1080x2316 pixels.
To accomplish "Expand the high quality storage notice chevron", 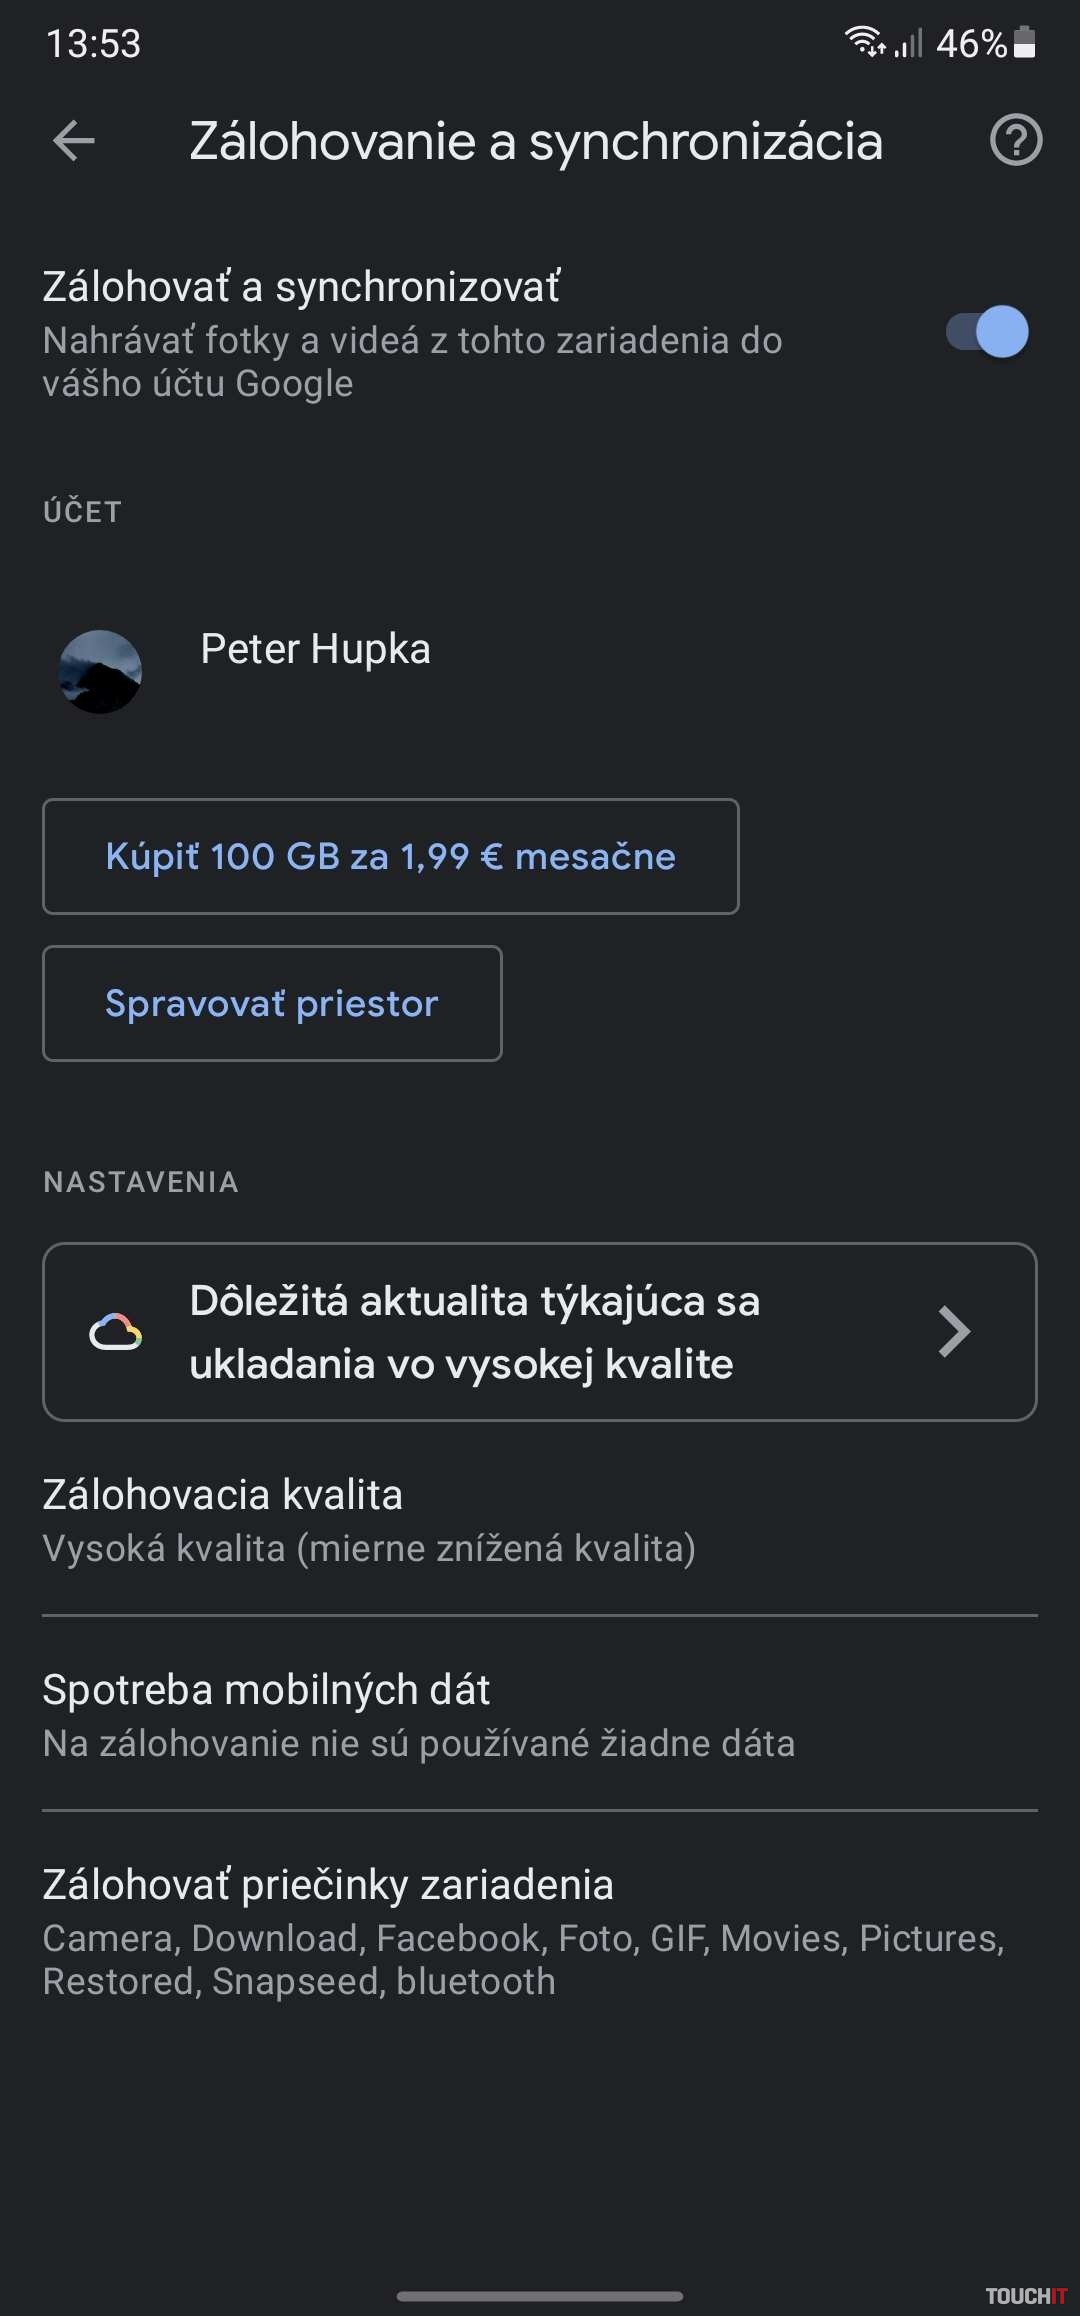I will click(x=954, y=1332).
